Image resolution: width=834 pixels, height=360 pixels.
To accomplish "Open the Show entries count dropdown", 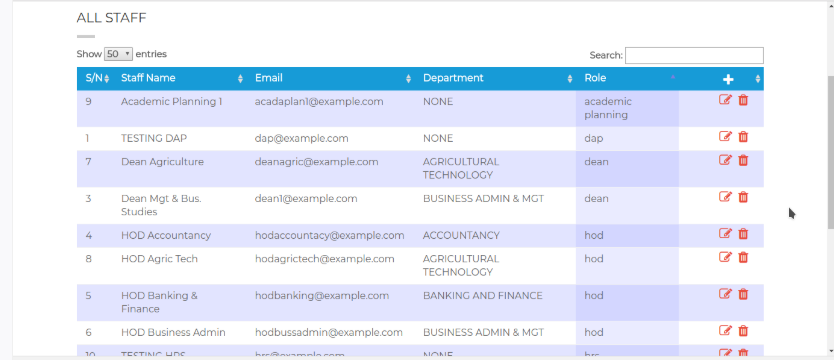I will (x=118, y=54).
